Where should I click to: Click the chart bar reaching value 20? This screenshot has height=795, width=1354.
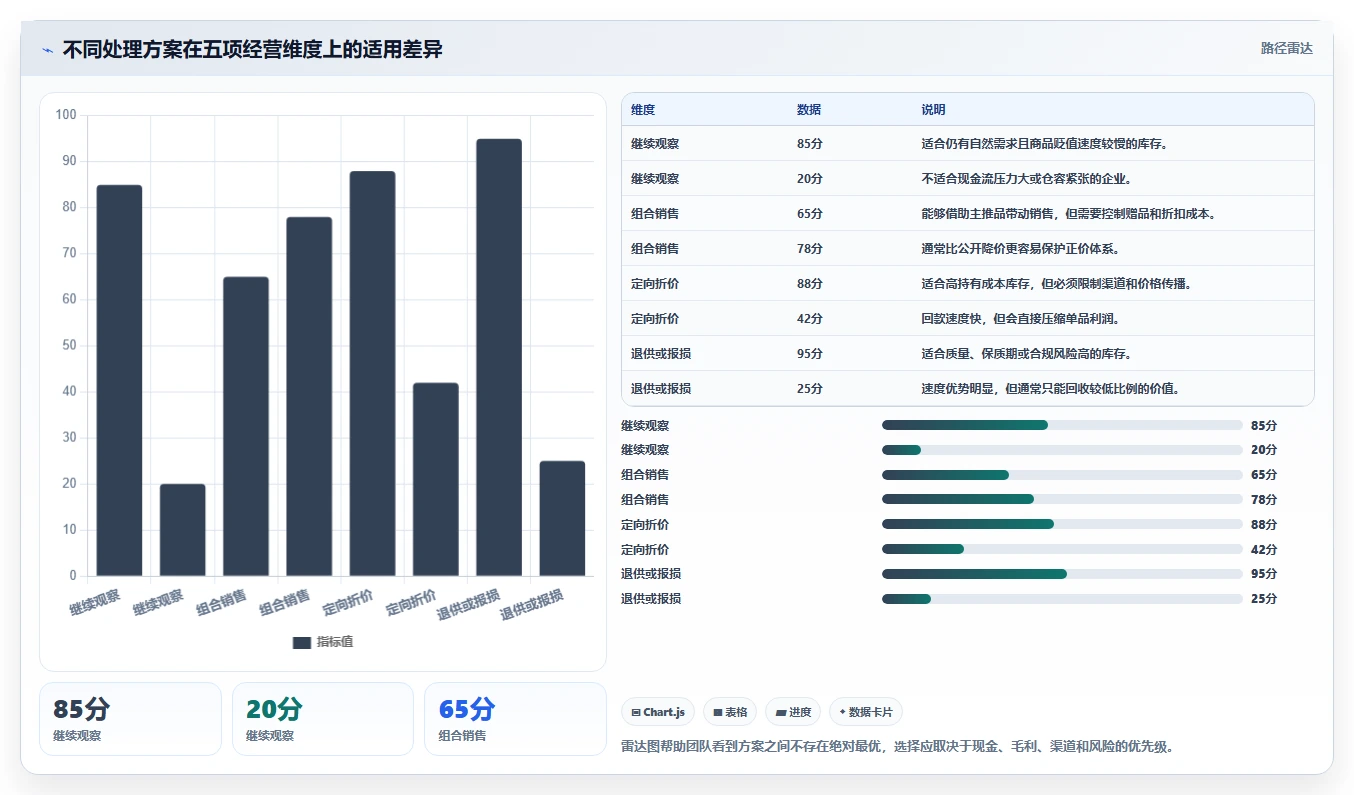point(182,530)
